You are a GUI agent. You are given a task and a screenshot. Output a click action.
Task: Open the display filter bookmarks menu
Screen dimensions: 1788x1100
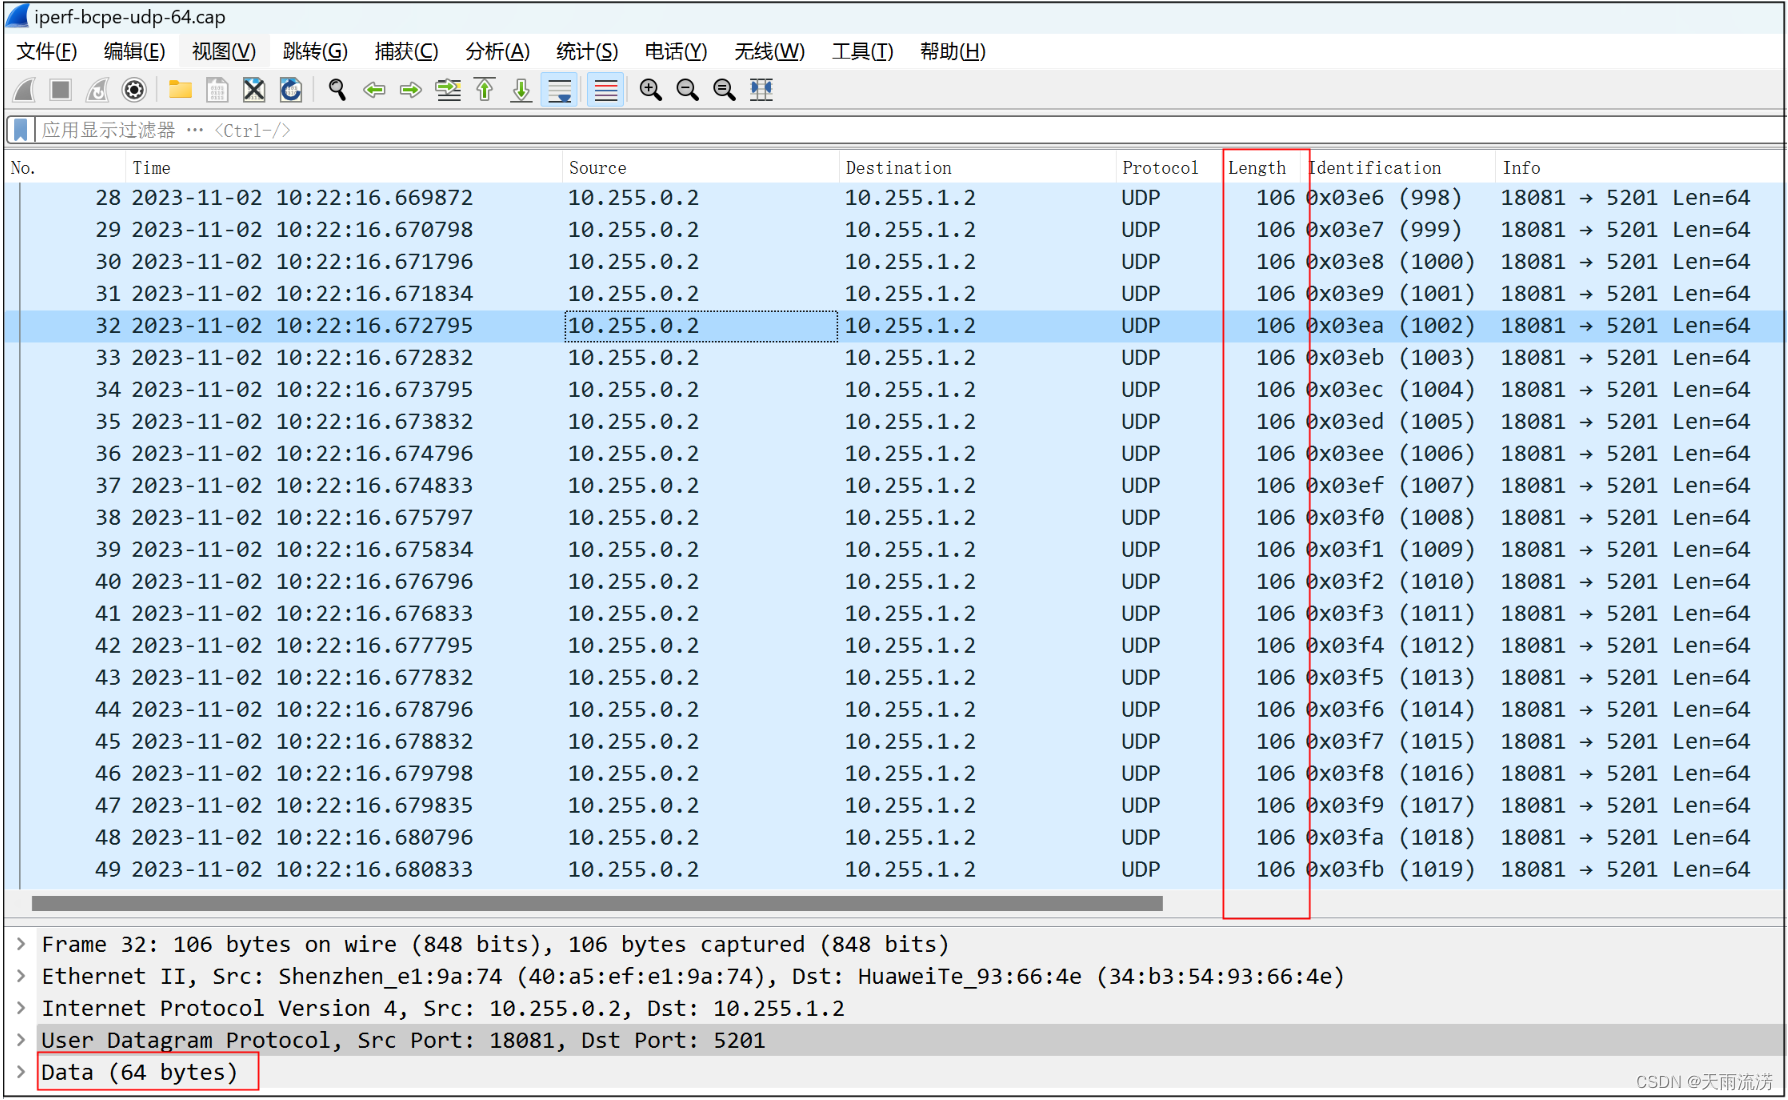coord(19,129)
